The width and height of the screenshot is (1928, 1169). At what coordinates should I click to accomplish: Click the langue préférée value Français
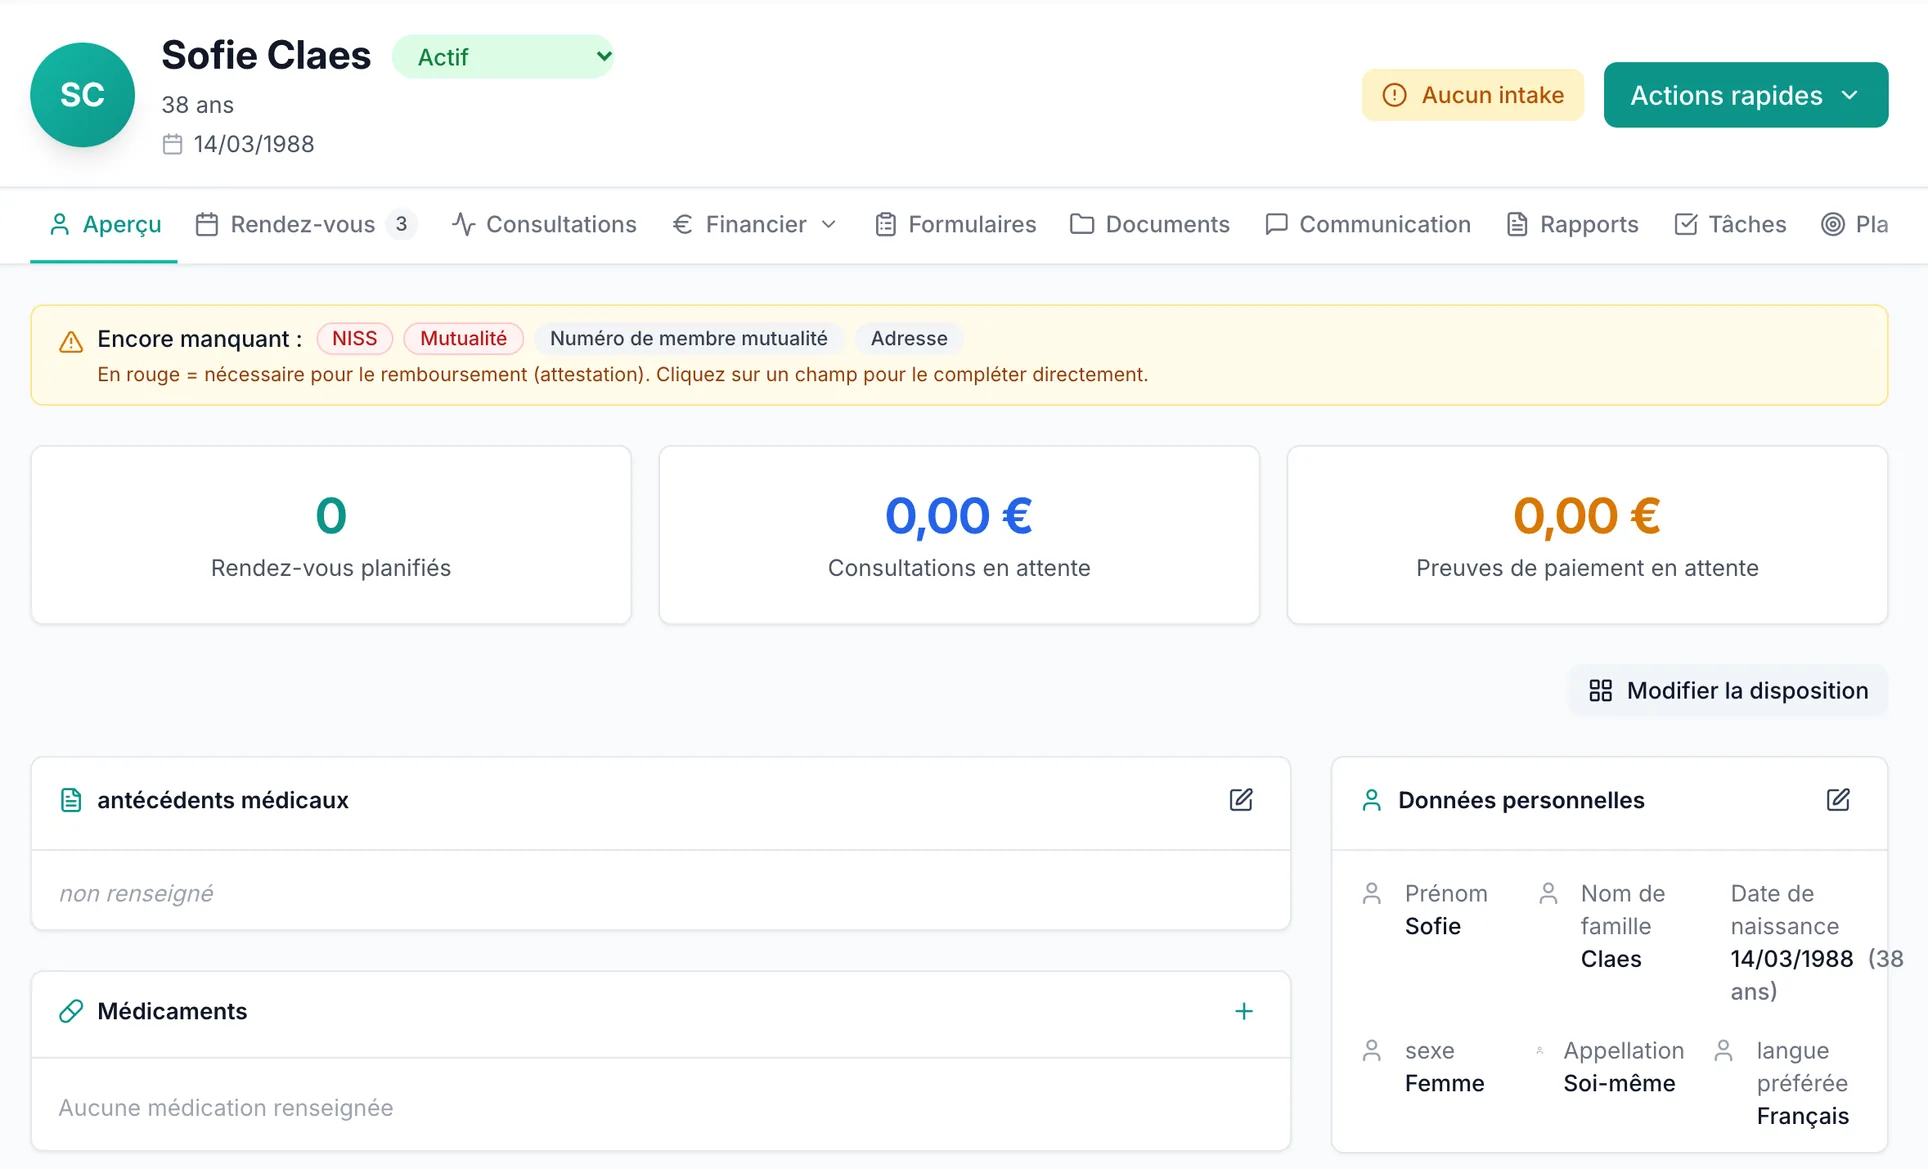(x=1802, y=1116)
